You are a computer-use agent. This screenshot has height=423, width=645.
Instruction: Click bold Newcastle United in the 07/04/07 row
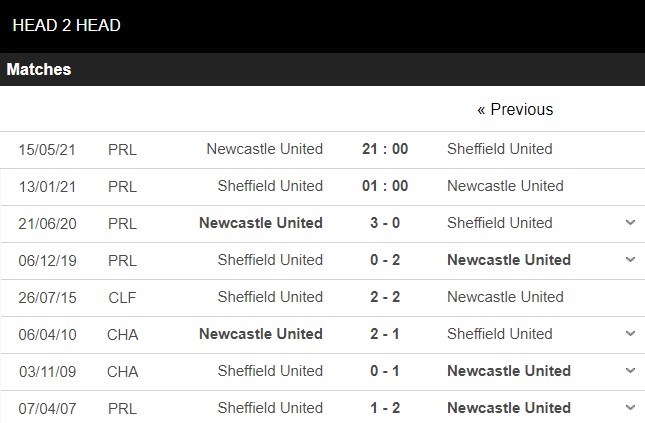click(509, 408)
